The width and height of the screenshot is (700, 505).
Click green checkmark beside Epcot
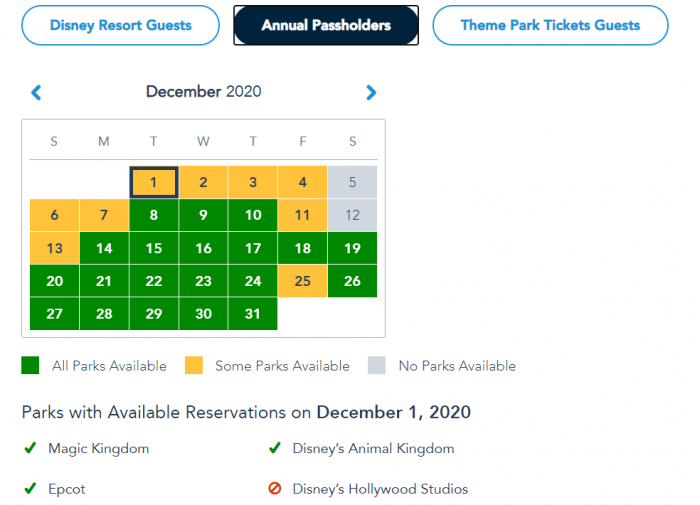(x=30, y=489)
